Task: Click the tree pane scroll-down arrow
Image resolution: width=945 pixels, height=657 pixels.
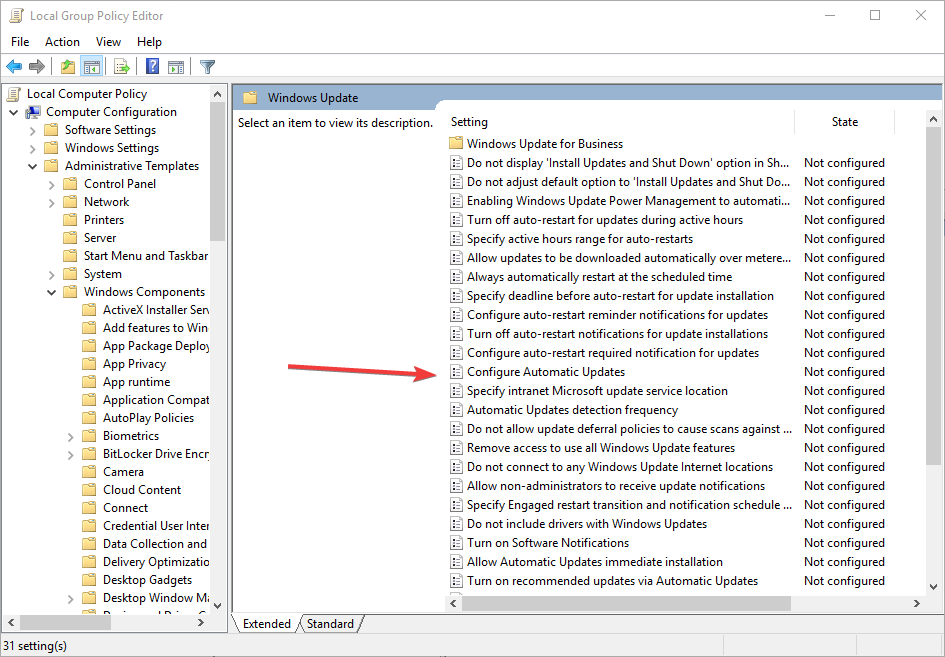Action: coord(218,606)
